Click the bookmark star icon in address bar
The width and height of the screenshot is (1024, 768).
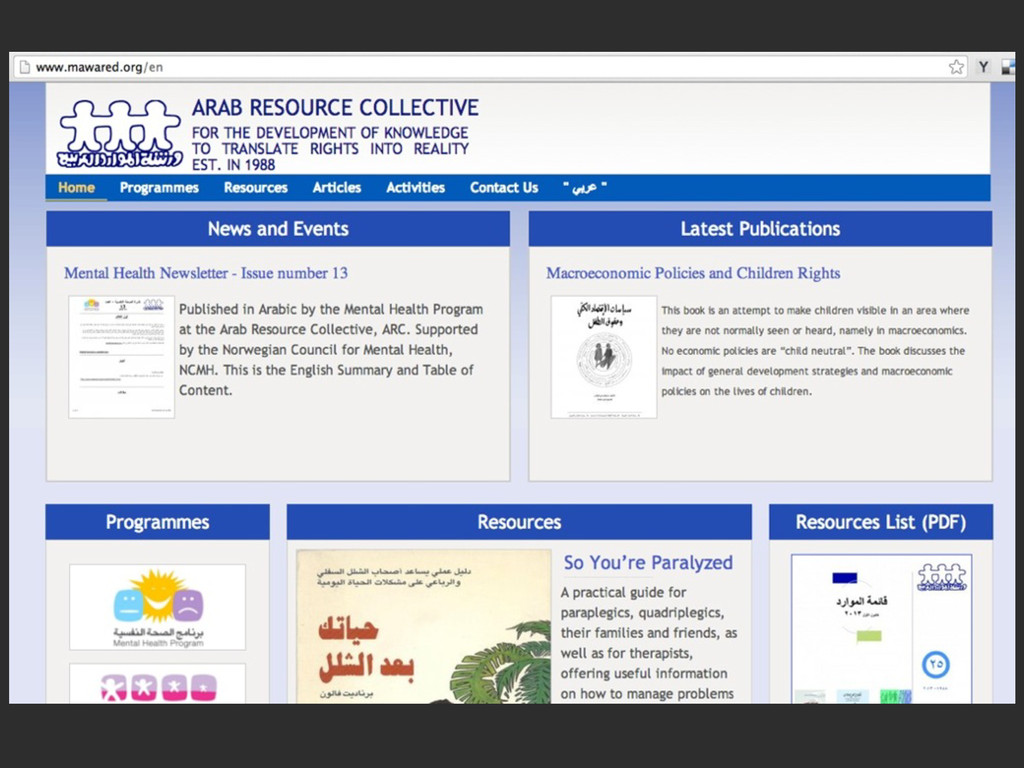click(x=956, y=67)
